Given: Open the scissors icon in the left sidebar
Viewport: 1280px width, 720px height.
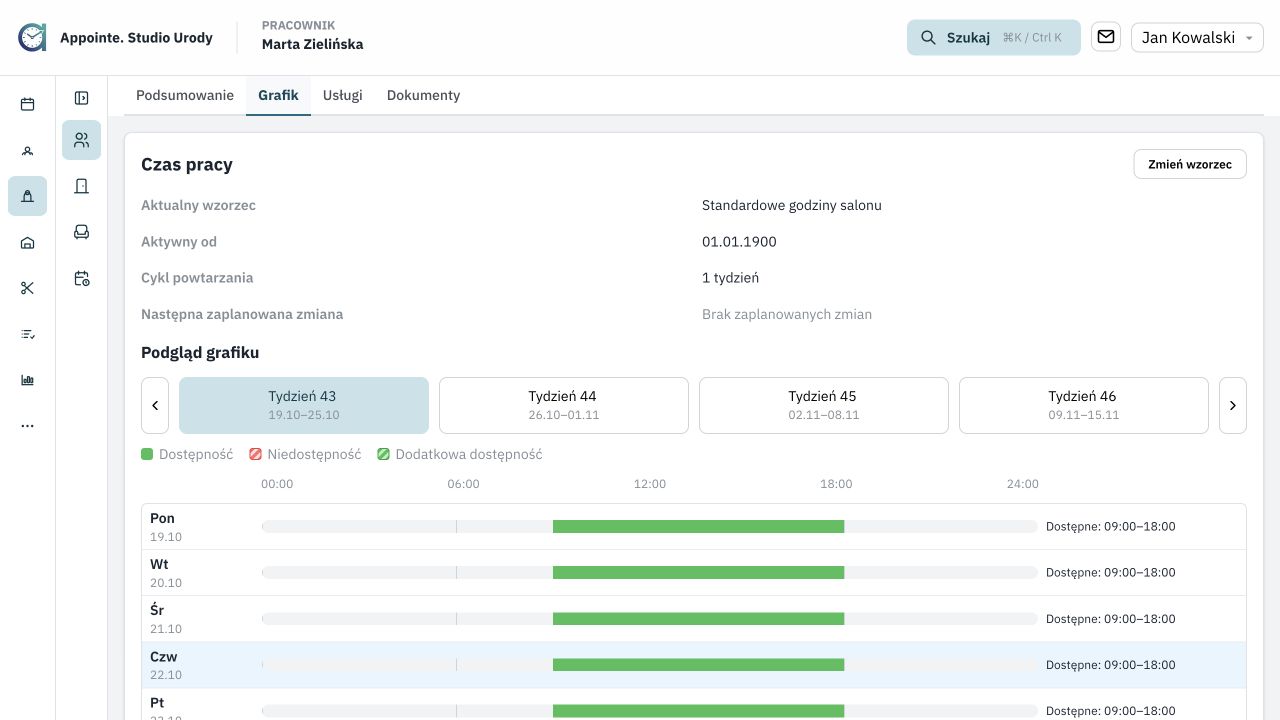Looking at the screenshot, I should (x=27, y=288).
